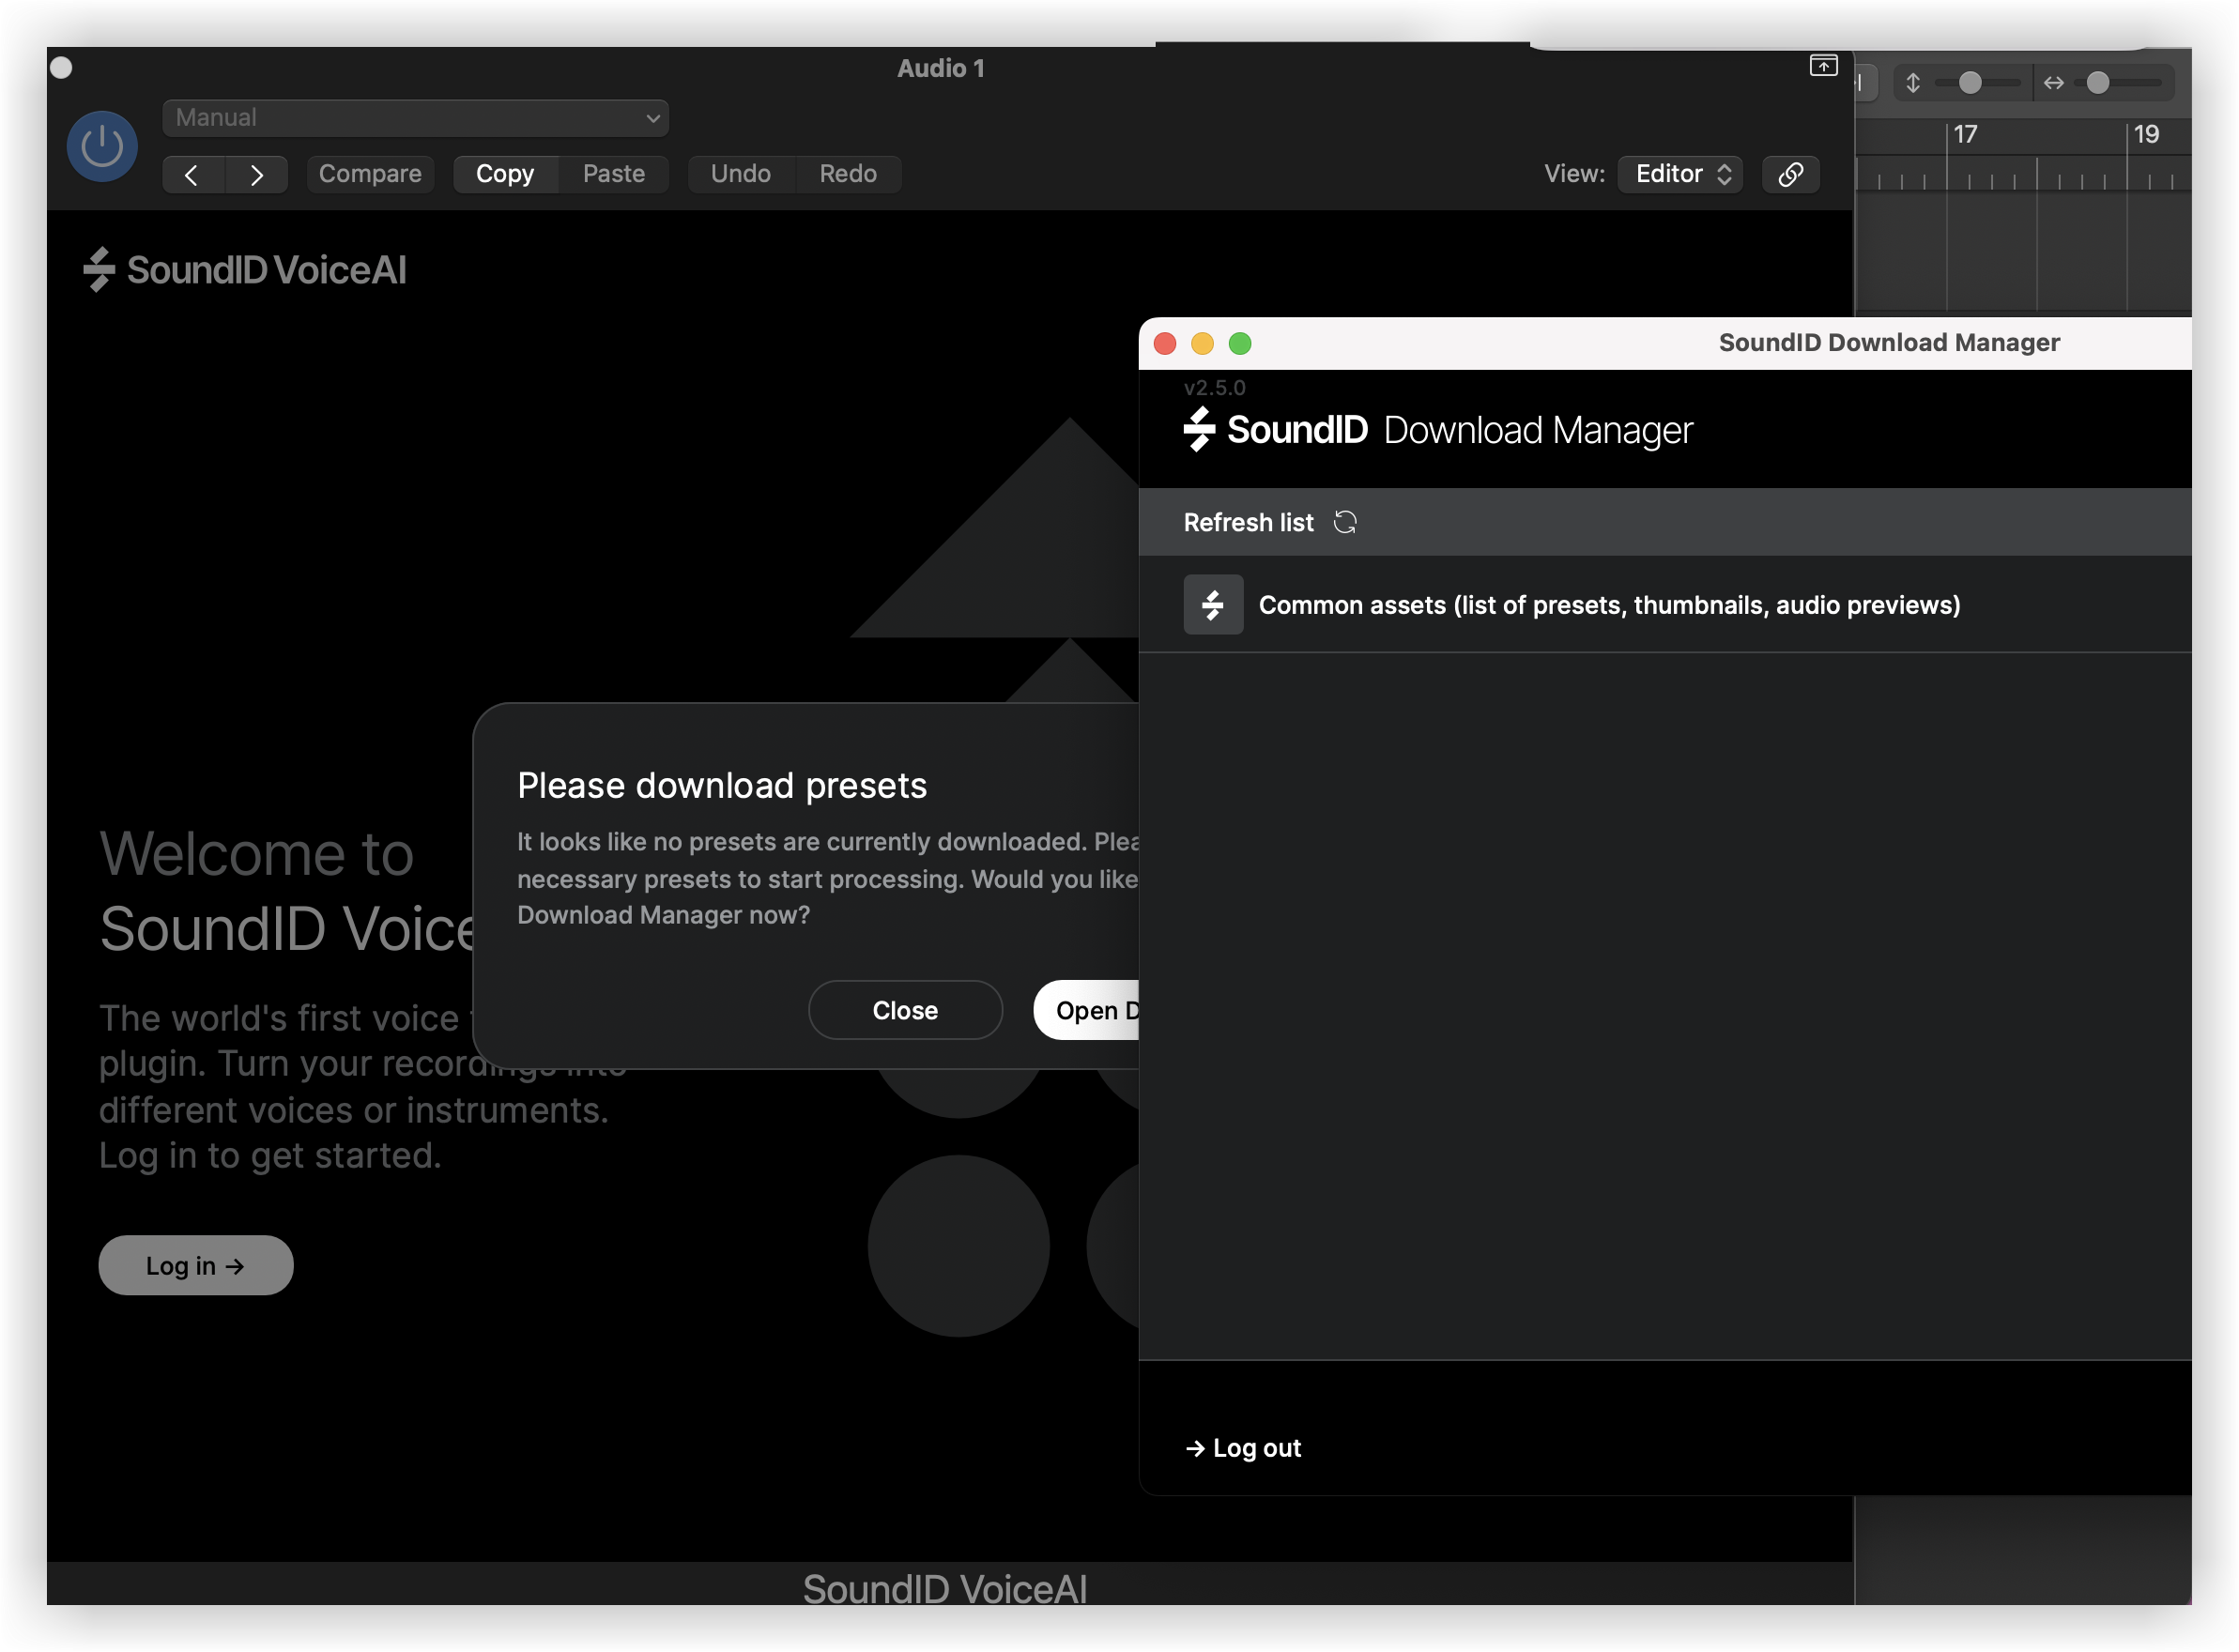The image size is (2239, 1652).
Task: Copy the plugin settings
Action: (x=505, y=174)
